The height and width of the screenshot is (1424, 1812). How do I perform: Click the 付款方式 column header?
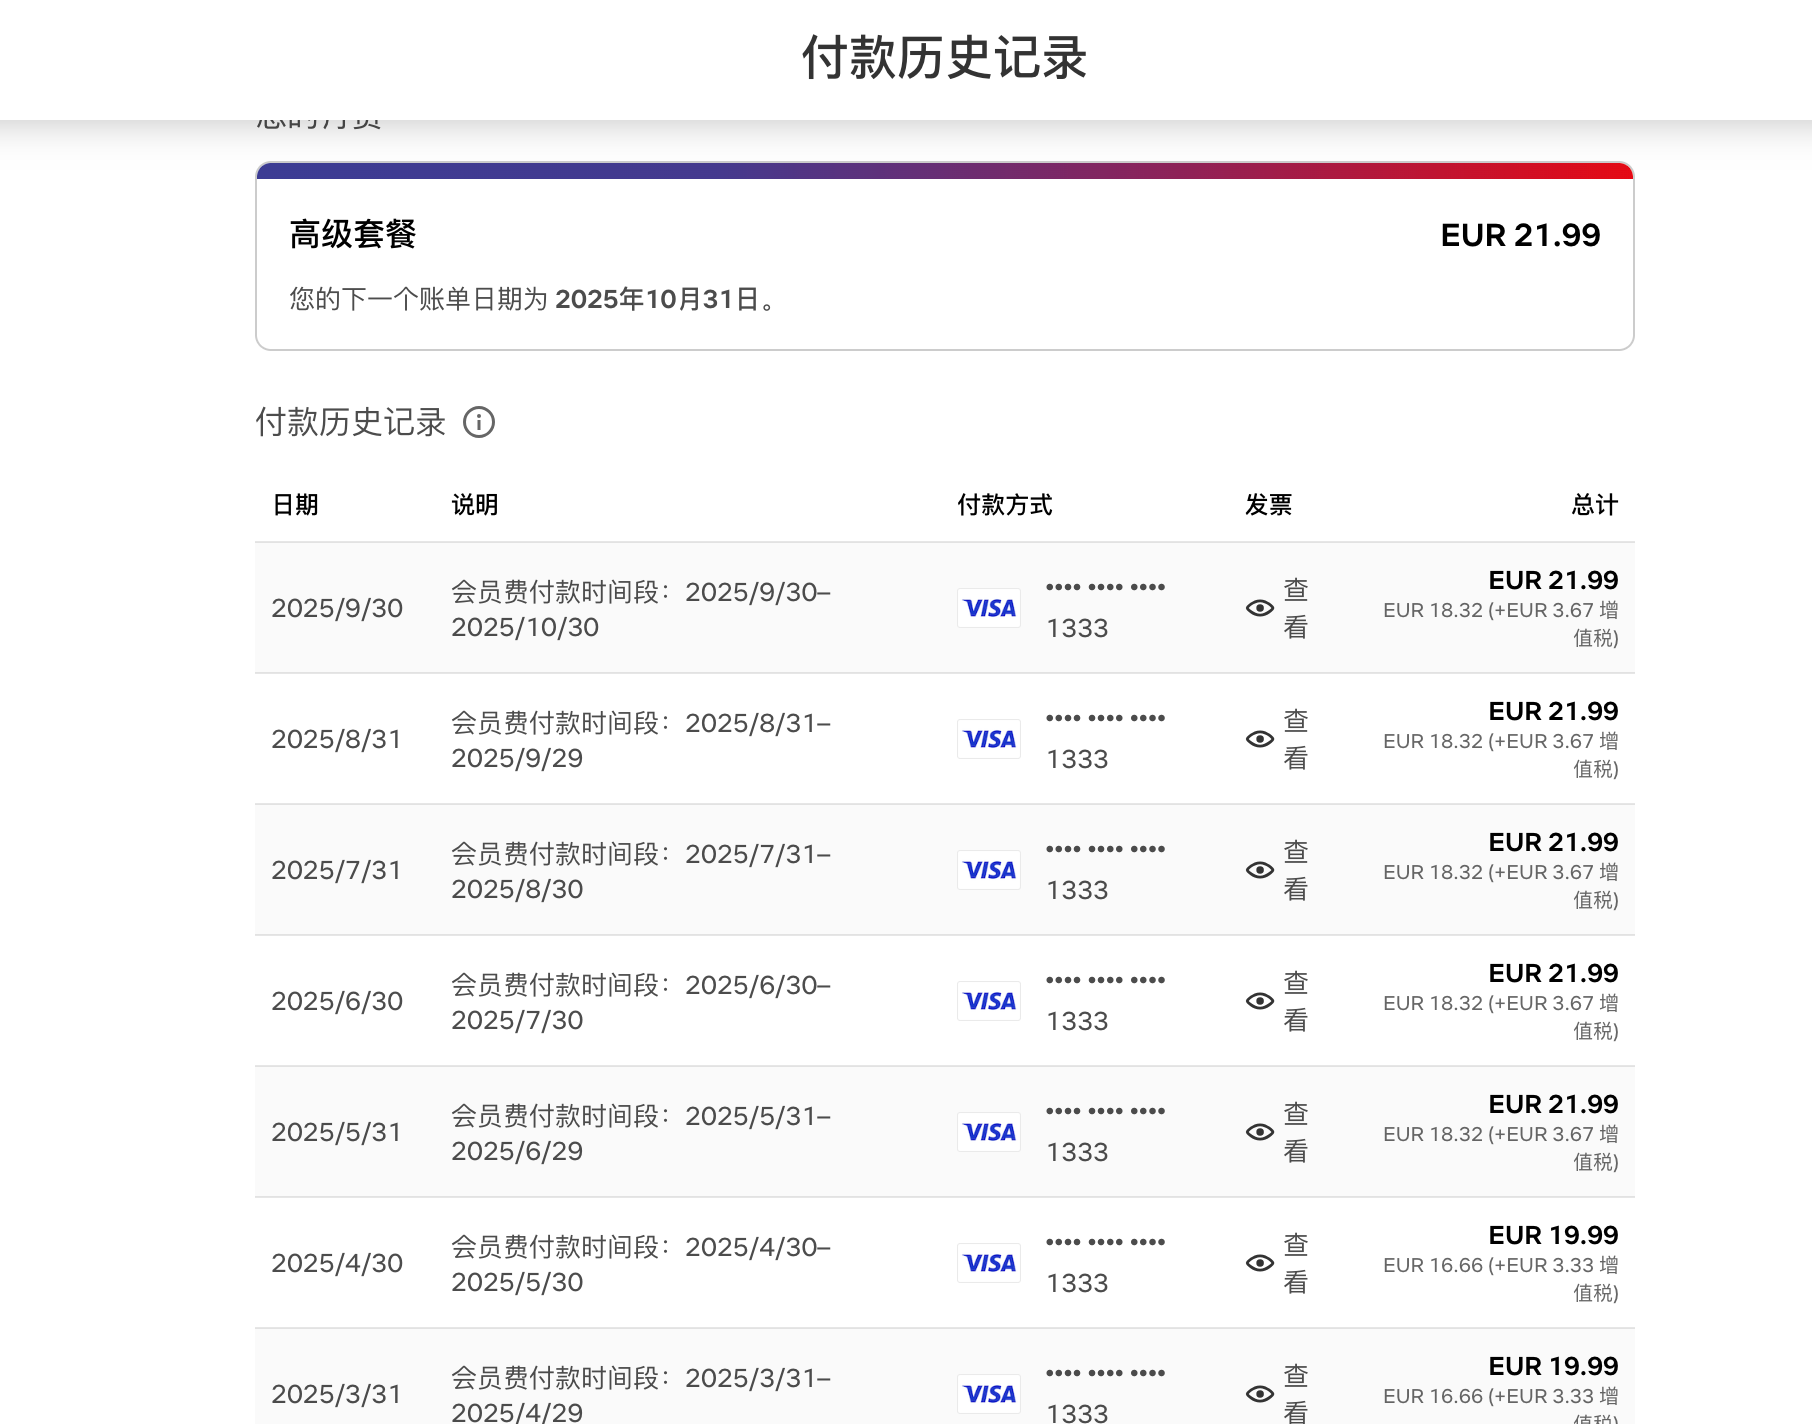pyautogui.click(x=1004, y=505)
